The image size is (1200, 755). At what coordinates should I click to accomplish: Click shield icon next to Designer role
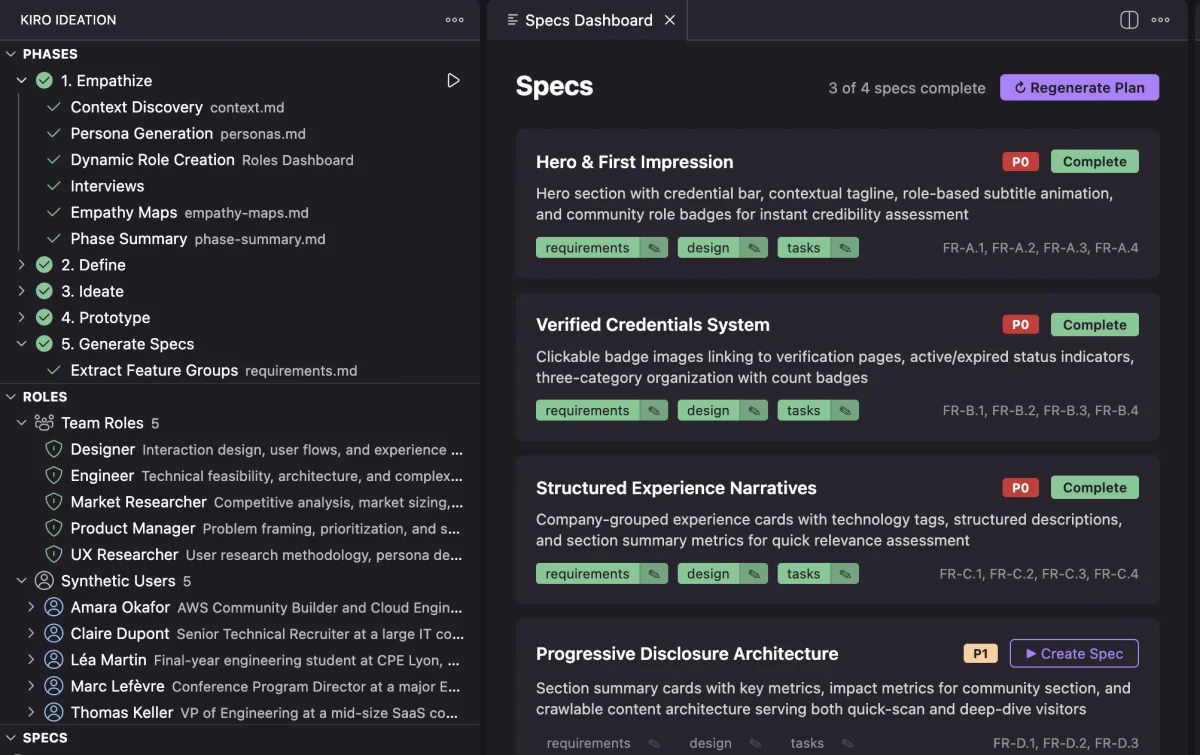click(54, 449)
